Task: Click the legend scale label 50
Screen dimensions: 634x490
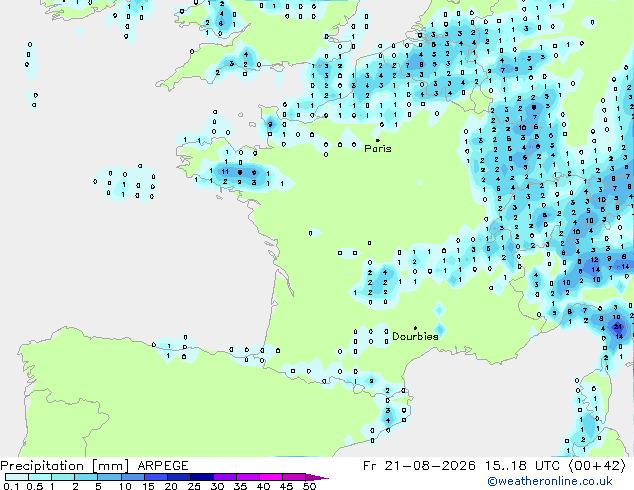Action: (x=310, y=486)
